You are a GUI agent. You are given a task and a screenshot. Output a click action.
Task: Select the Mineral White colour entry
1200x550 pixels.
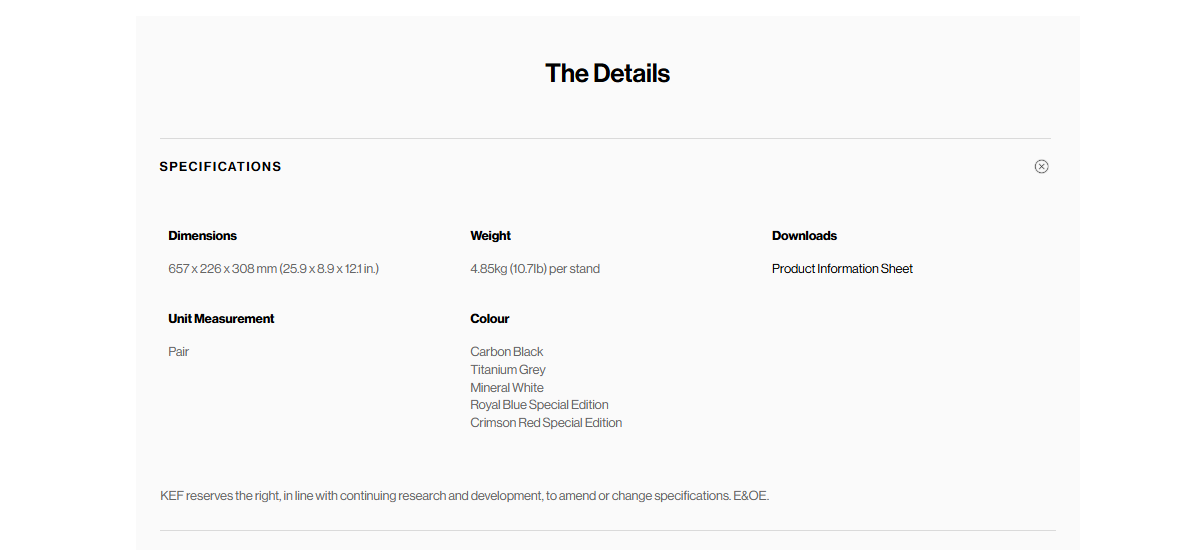[507, 388]
